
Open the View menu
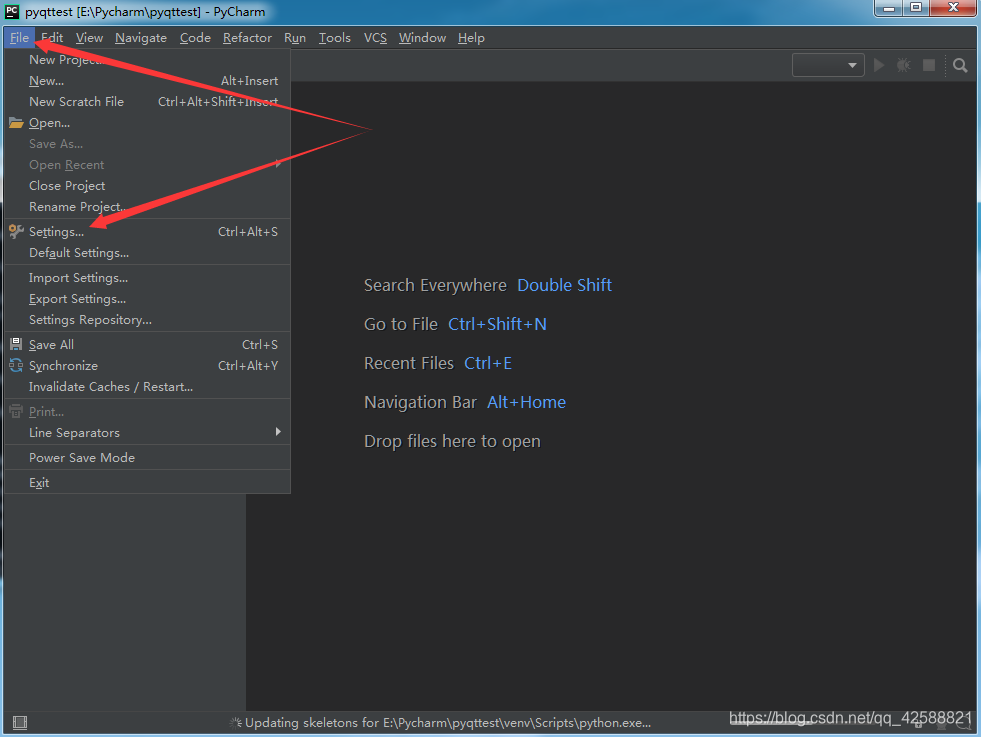coord(89,38)
